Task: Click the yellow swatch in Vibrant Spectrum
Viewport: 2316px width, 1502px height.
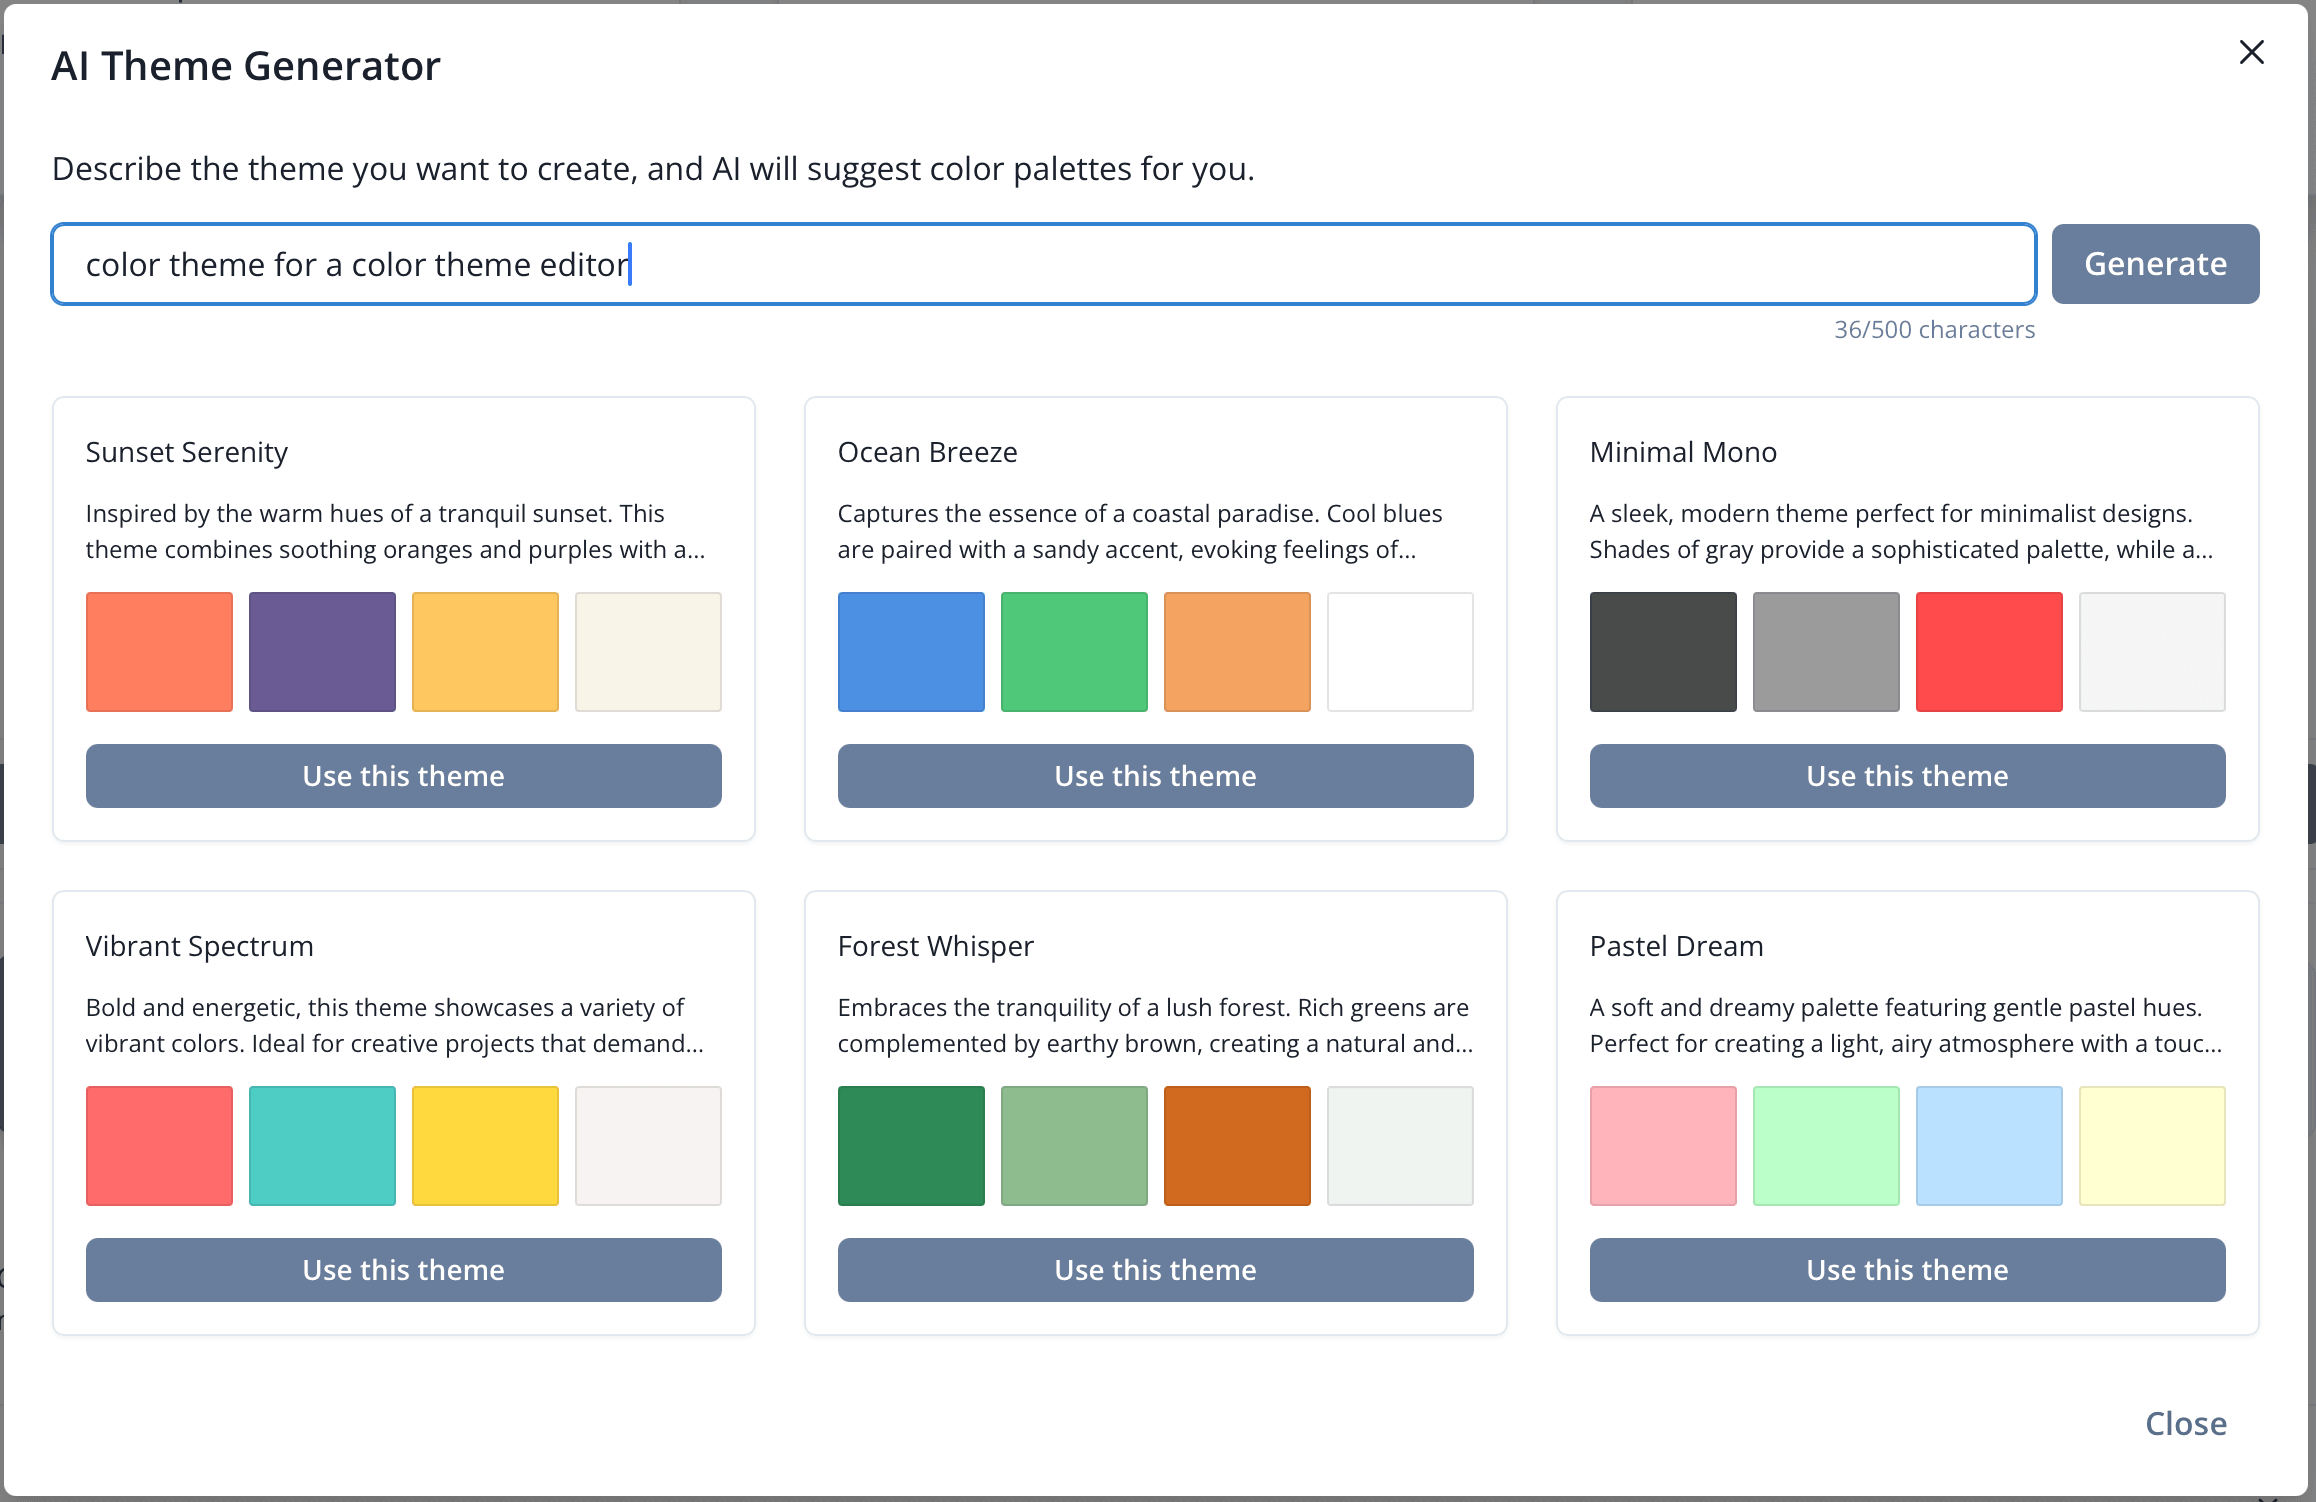Action: [485, 1146]
